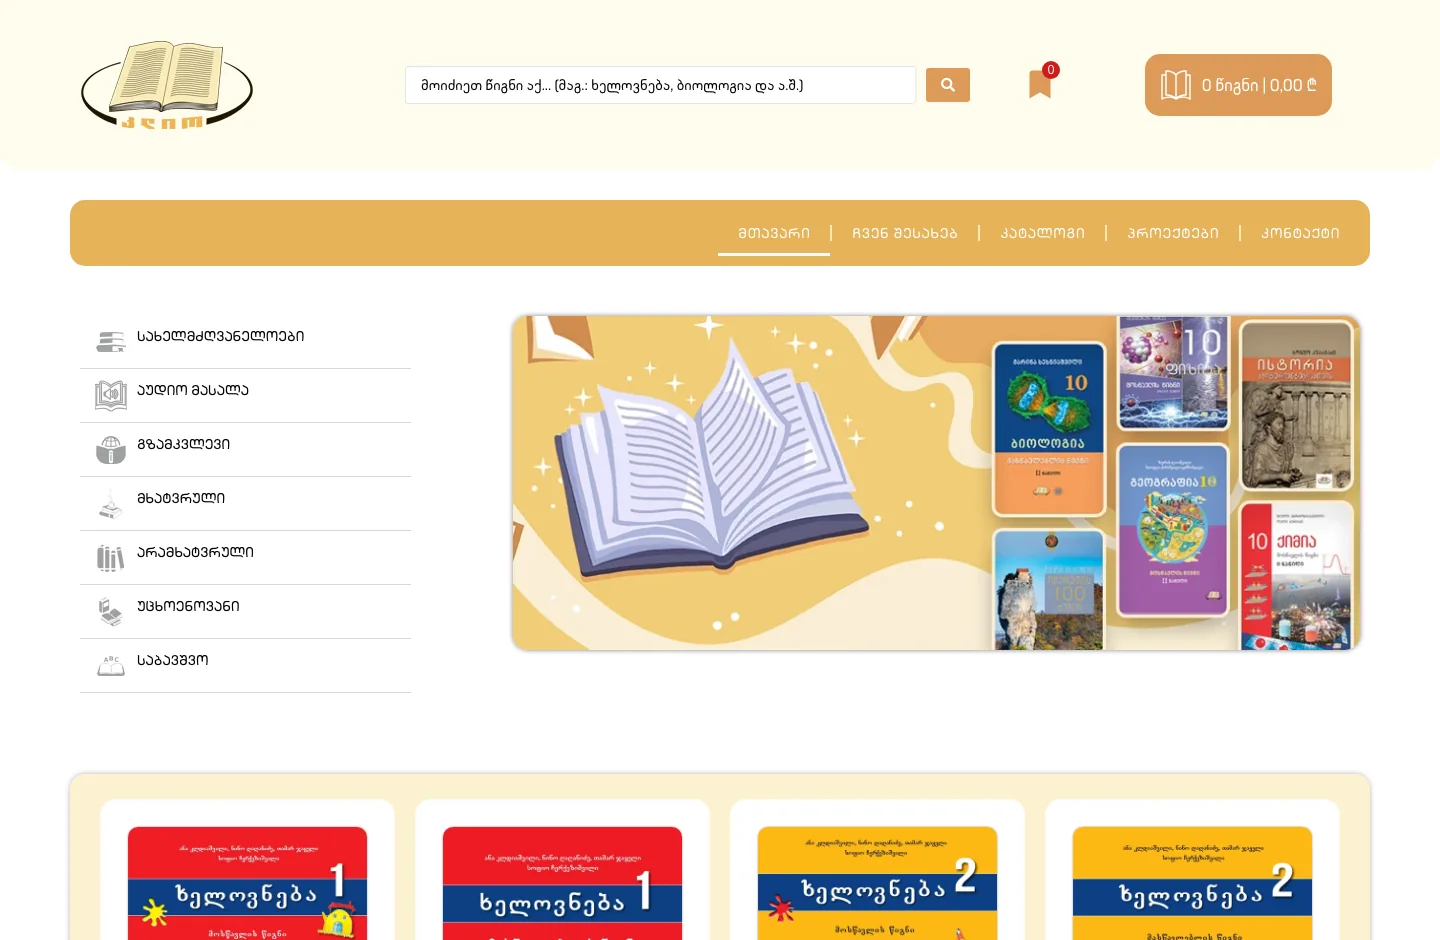1440x940 pixels.
Task: Open the first red ხელოვნება 1 book cover
Action: coord(247,883)
